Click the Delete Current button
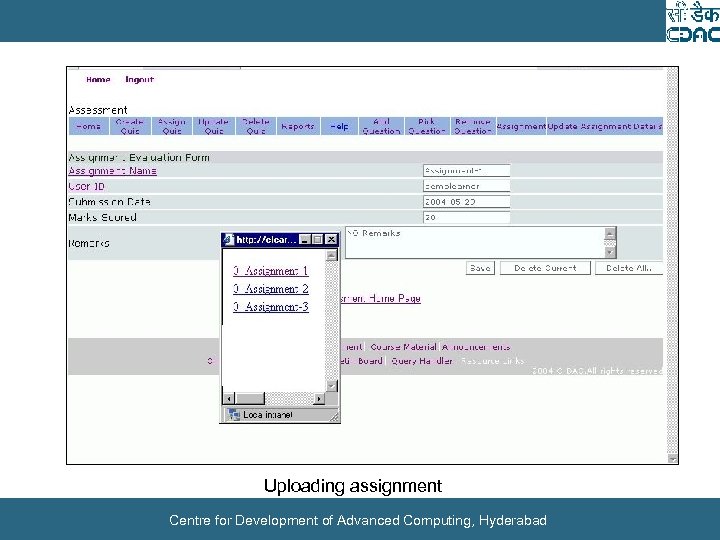720x540 pixels. [x=545, y=268]
